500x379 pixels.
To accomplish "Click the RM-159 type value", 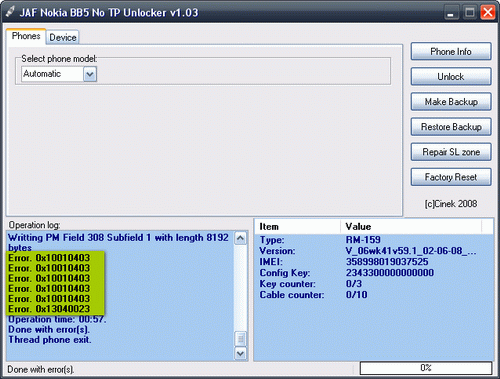I will click(x=363, y=240).
